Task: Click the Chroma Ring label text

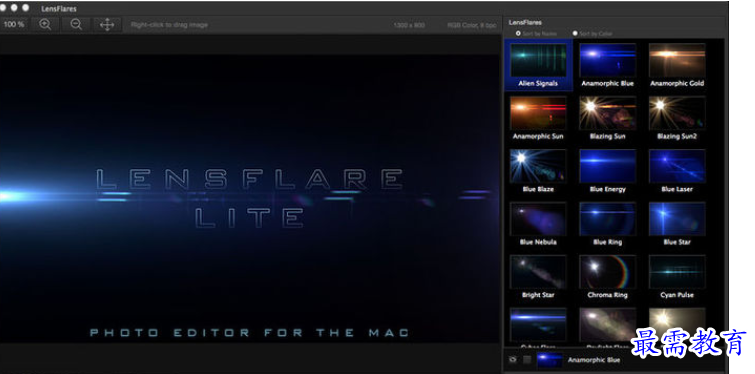Action: (608, 295)
